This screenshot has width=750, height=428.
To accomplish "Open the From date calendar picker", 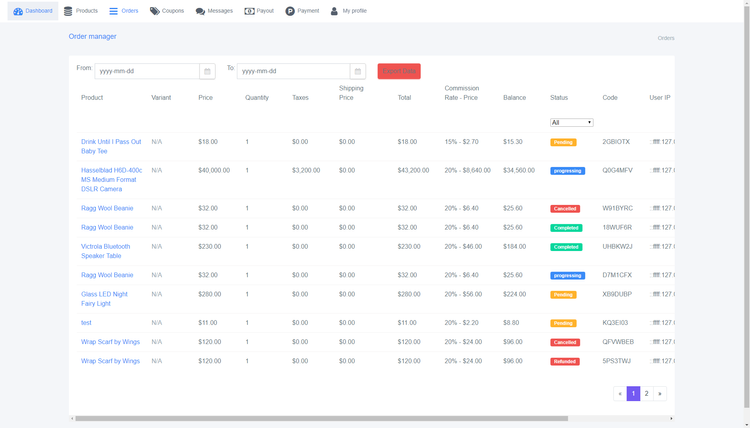I will coord(207,71).
